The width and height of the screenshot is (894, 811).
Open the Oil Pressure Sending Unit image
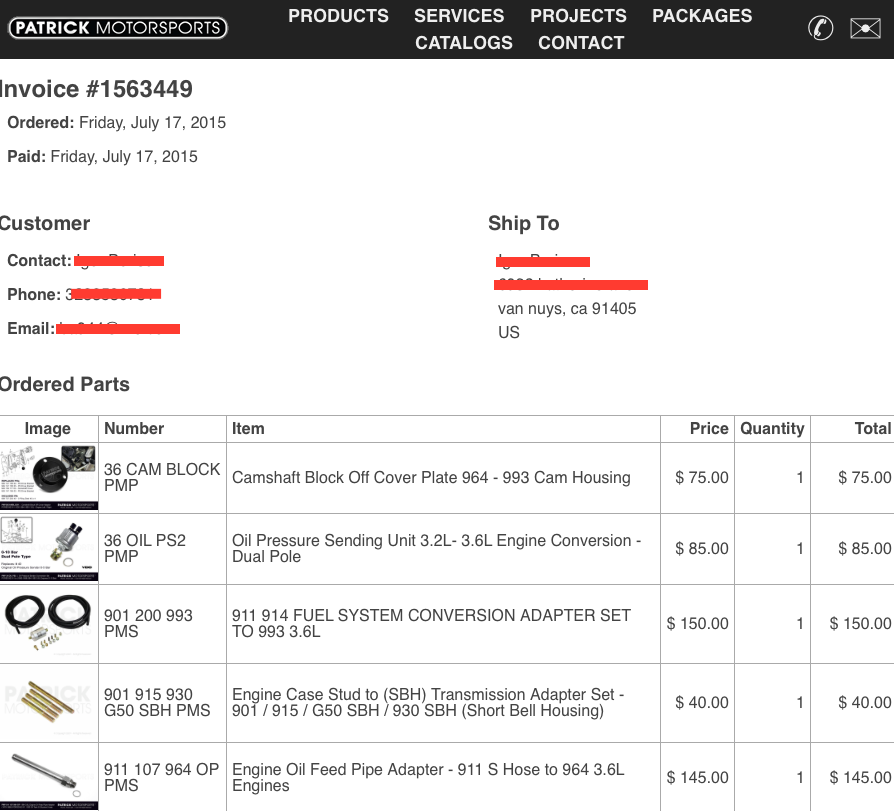(49, 549)
